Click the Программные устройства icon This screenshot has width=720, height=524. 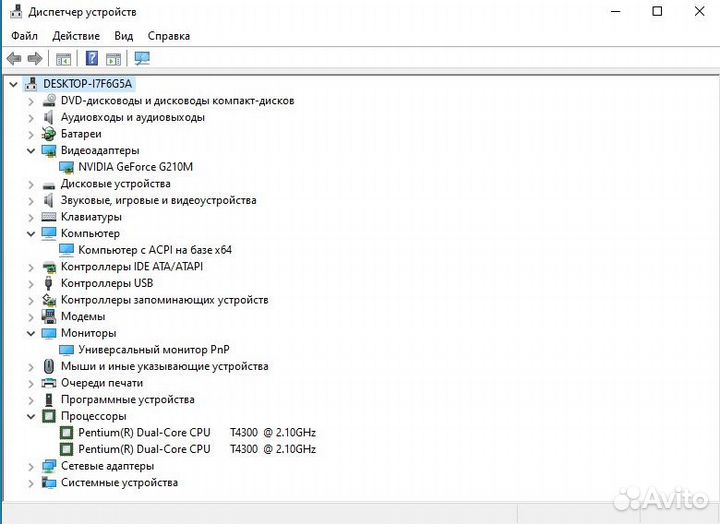tap(49, 400)
